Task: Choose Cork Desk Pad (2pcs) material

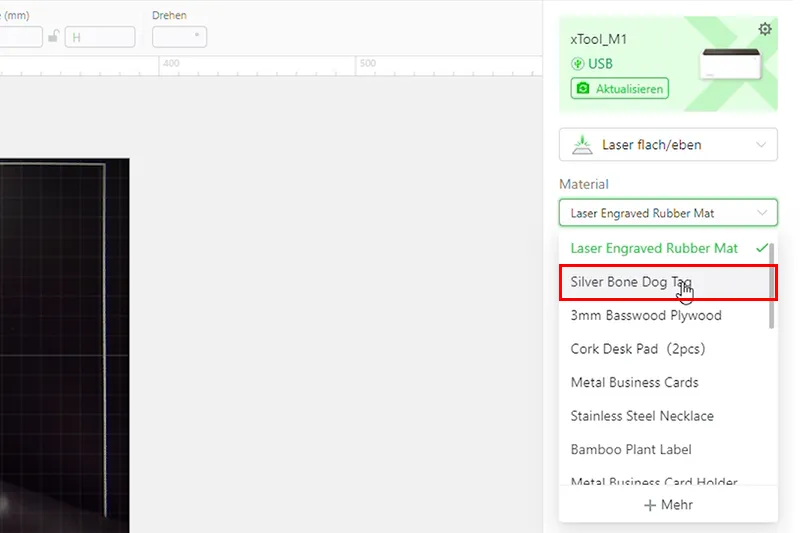Action: 668,349
